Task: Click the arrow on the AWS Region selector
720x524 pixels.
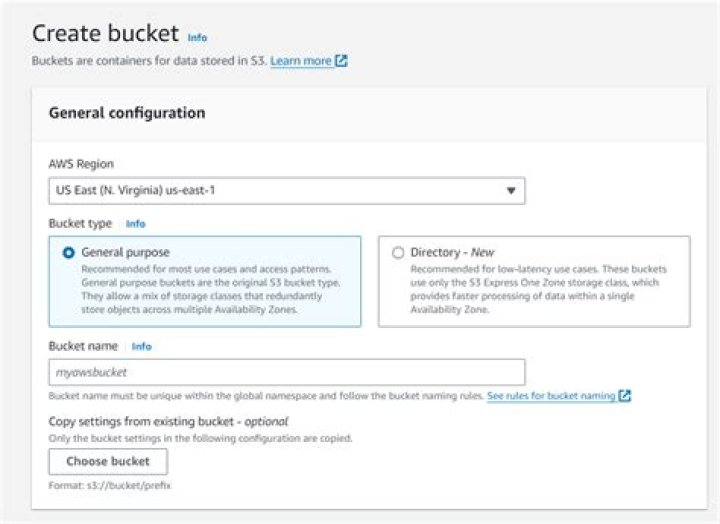Action: pos(510,190)
